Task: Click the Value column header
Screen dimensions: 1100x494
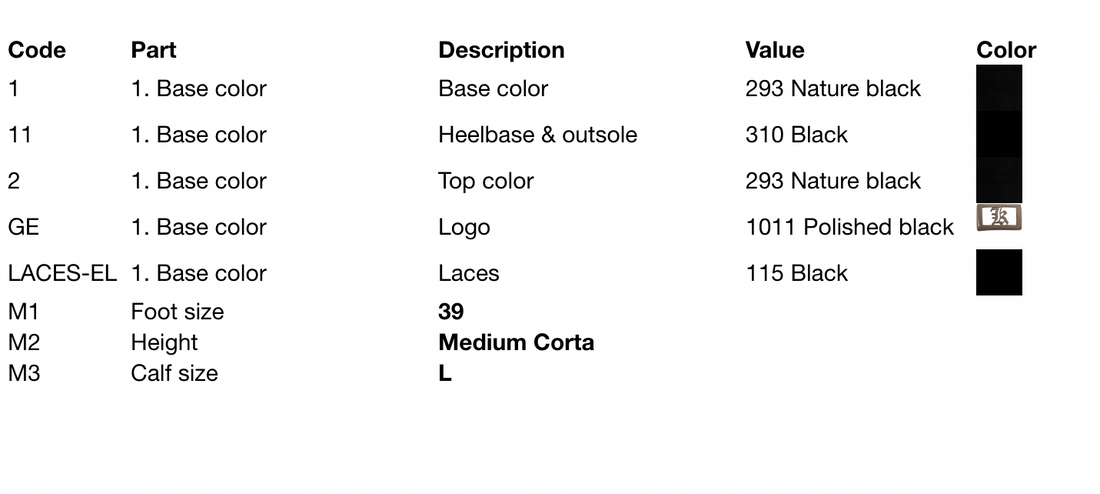Action: pyautogui.click(x=774, y=50)
